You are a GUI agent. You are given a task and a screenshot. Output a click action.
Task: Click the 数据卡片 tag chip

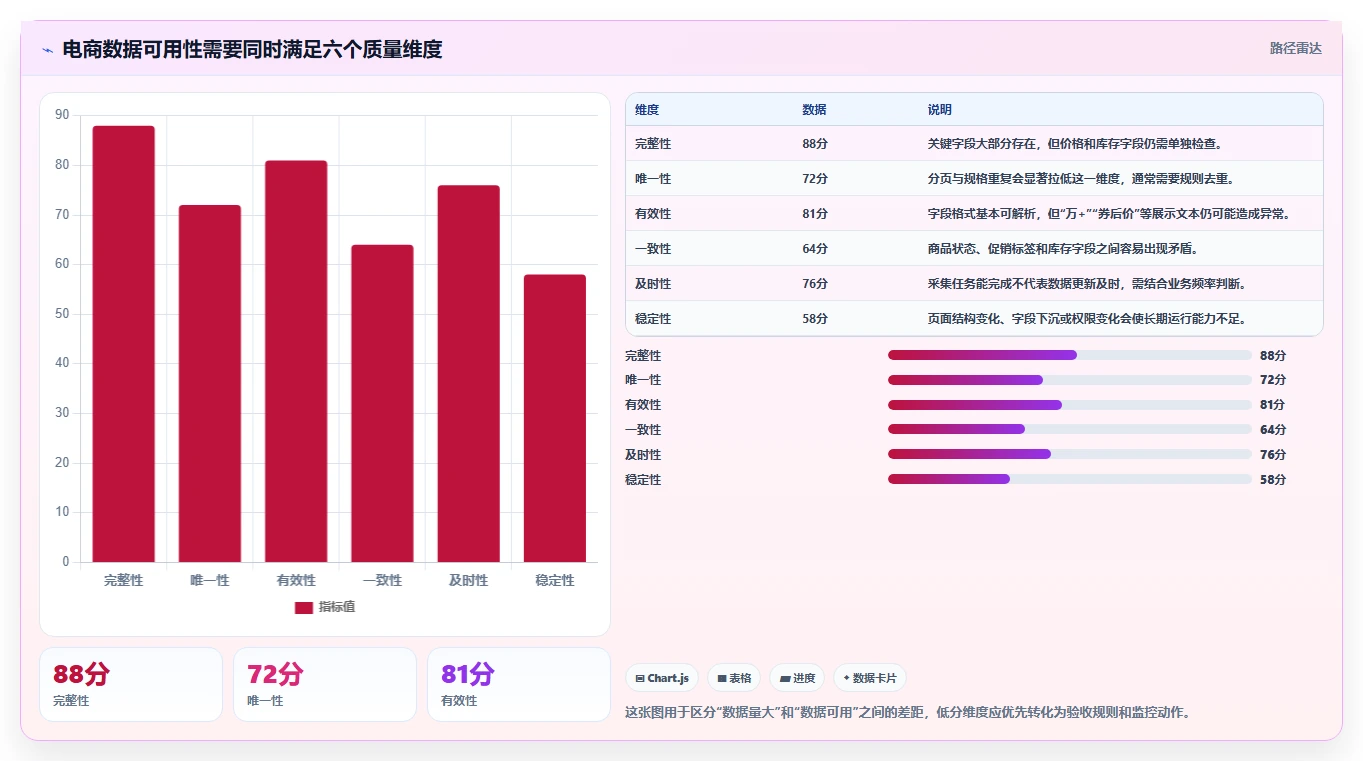pos(870,678)
